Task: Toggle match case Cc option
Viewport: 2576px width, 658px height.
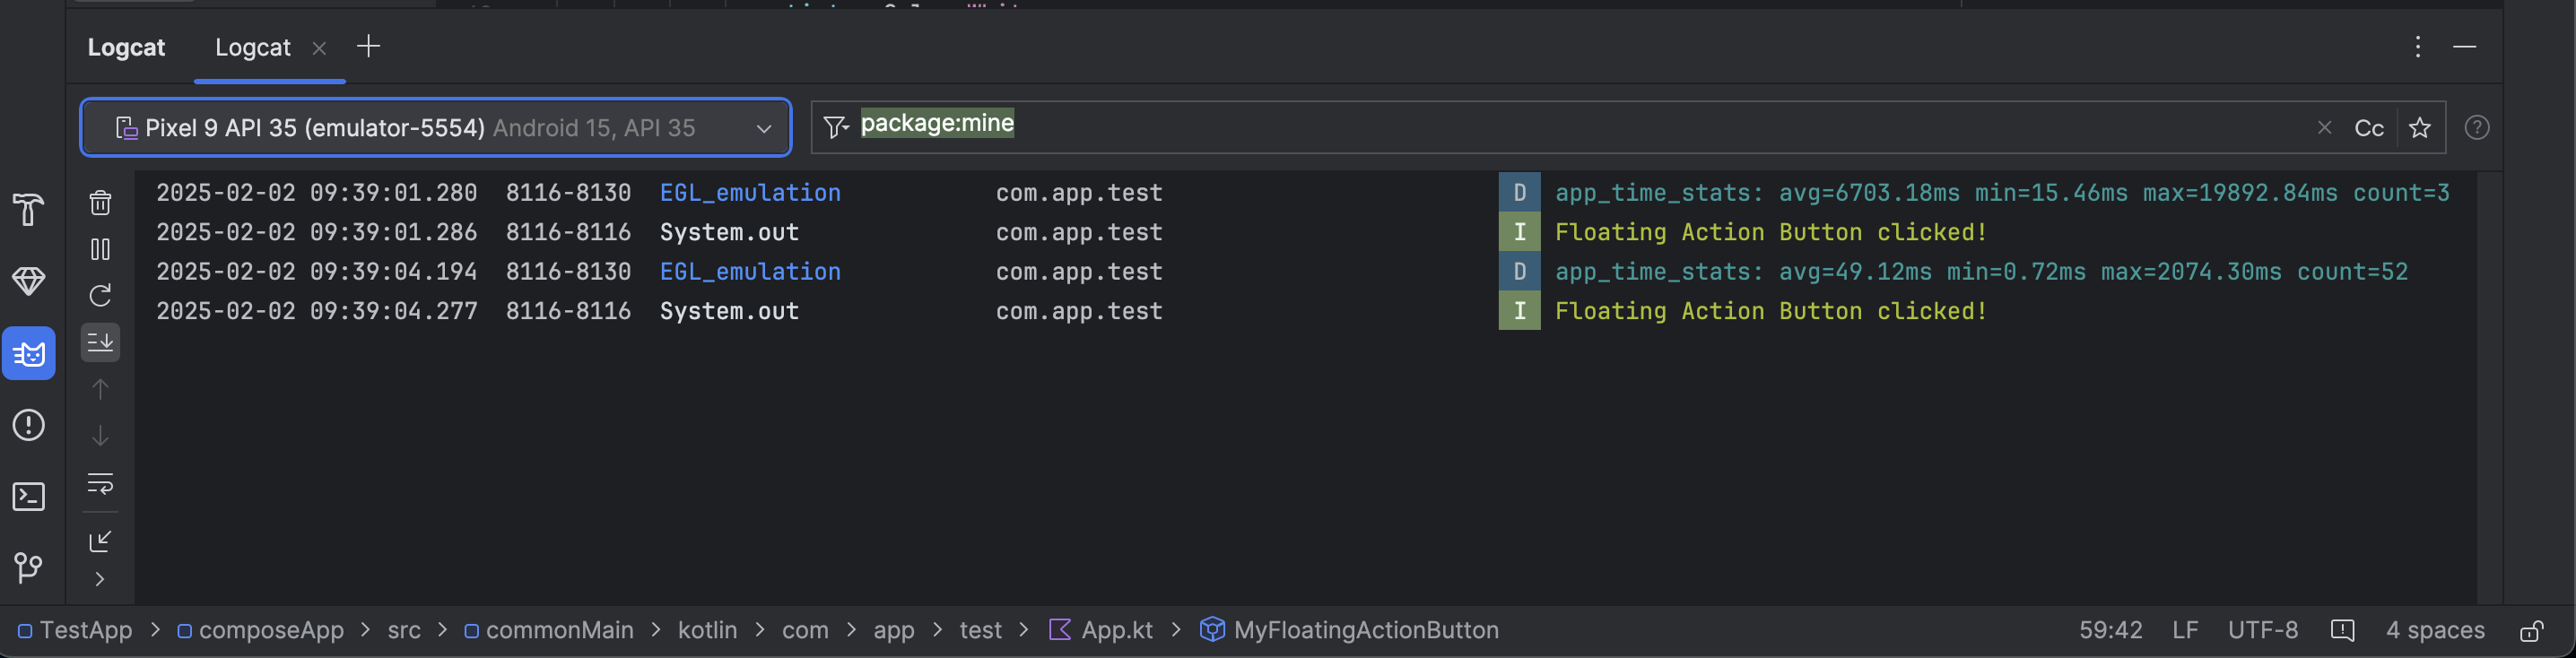Action: 2369,128
